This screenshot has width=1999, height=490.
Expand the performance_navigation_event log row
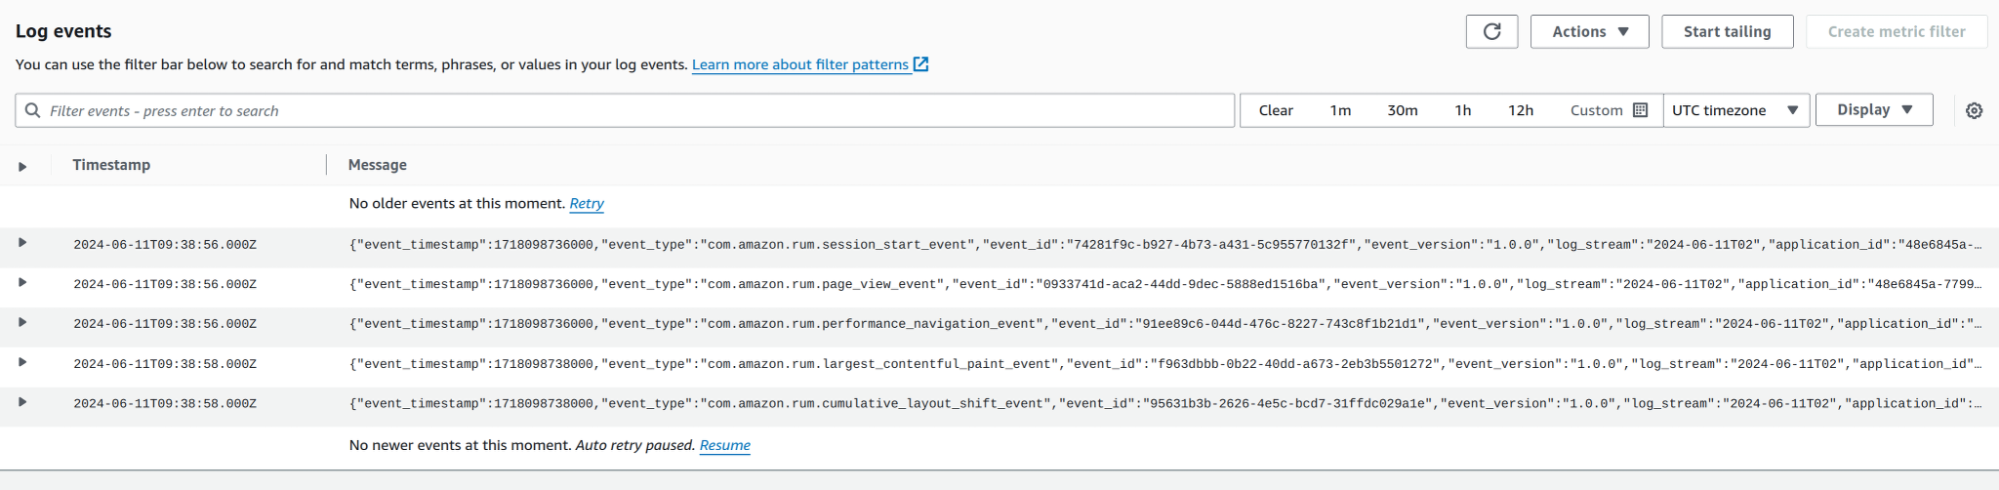pos(22,323)
